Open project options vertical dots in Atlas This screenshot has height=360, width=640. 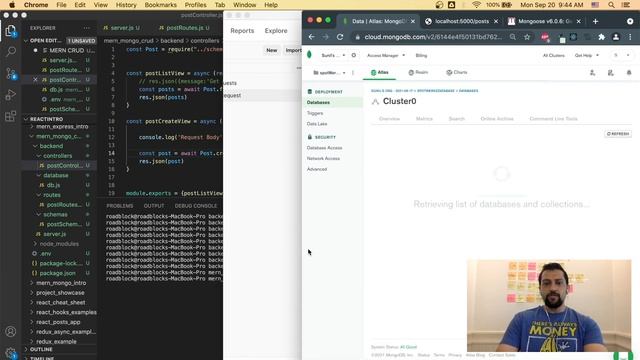[353, 73]
